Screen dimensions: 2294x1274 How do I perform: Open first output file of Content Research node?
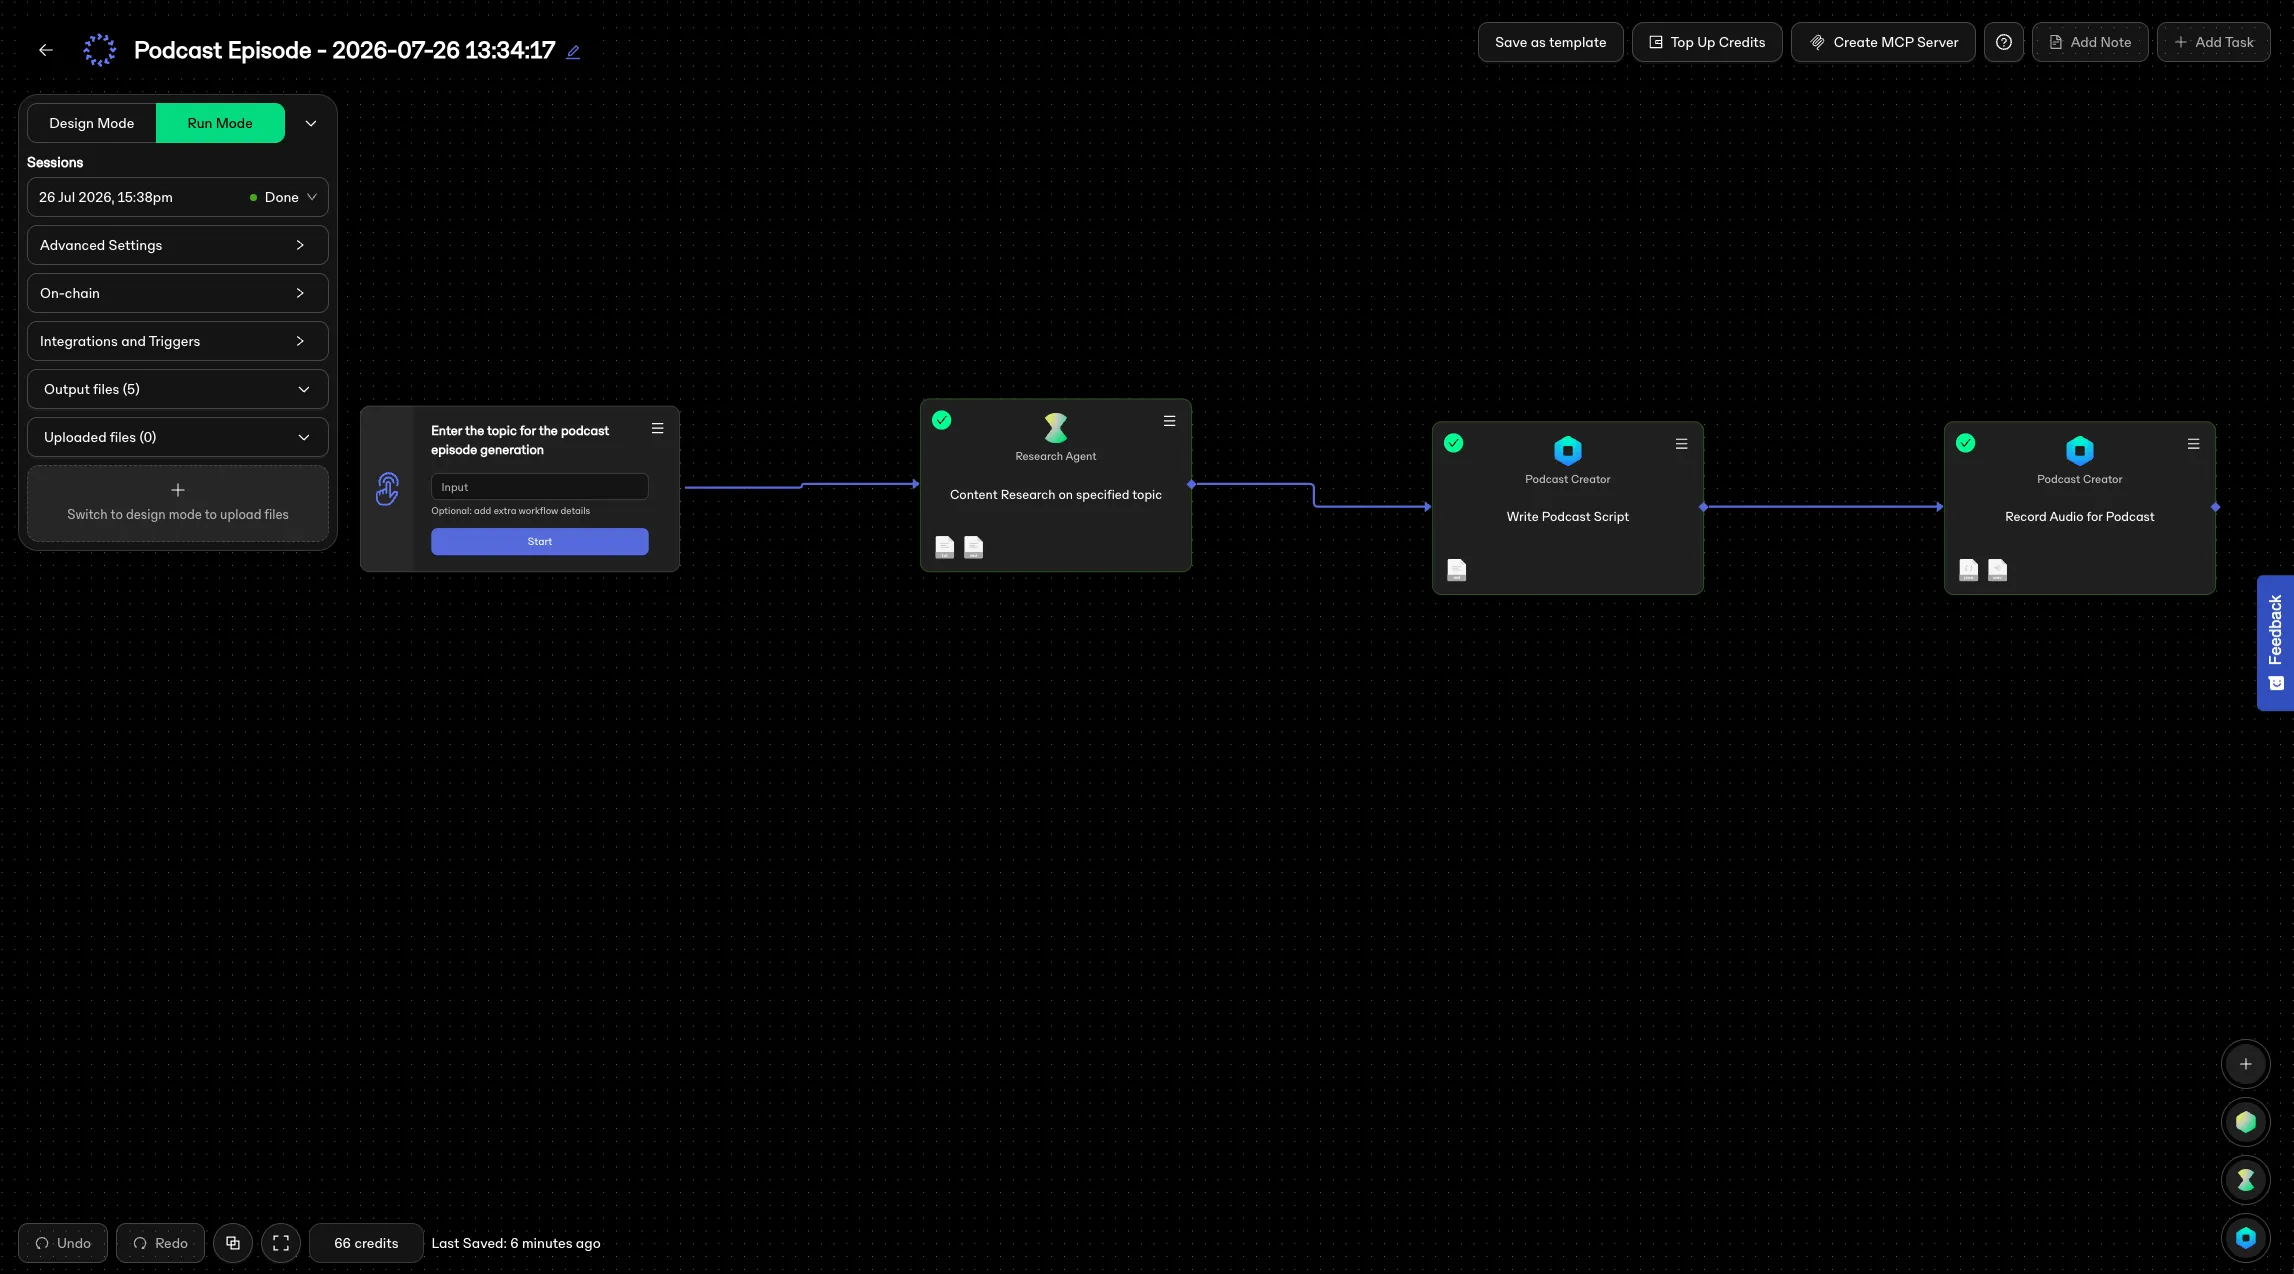click(945, 547)
